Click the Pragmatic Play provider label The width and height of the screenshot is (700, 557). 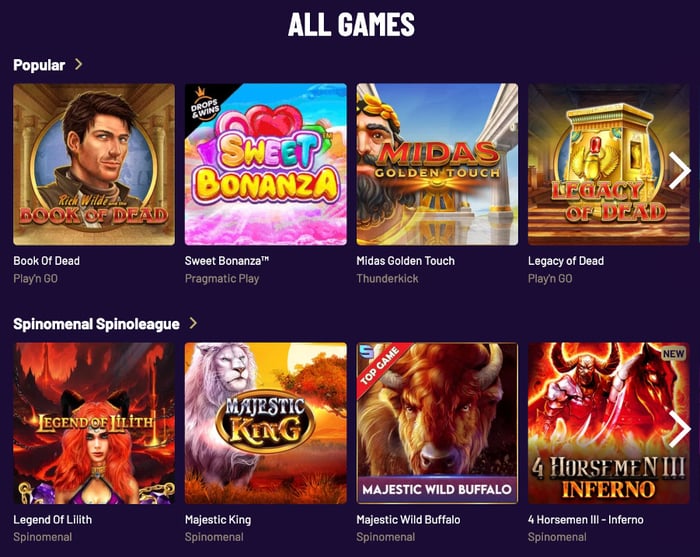tap(222, 279)
